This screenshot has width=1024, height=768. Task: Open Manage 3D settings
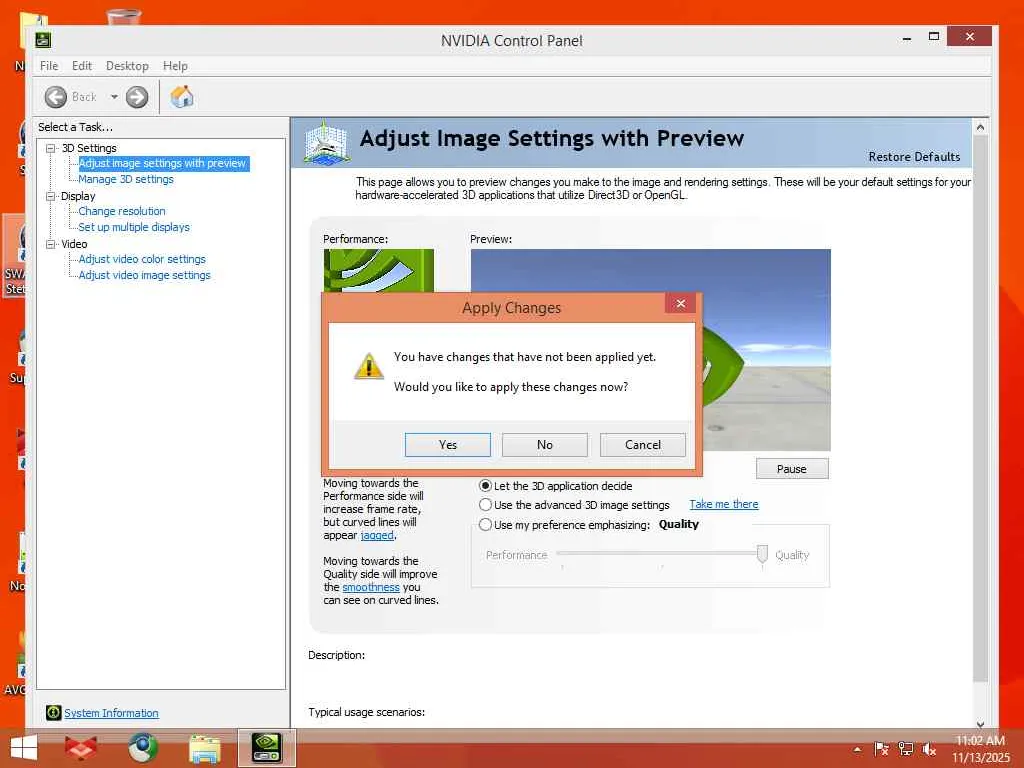pos(126,179)
